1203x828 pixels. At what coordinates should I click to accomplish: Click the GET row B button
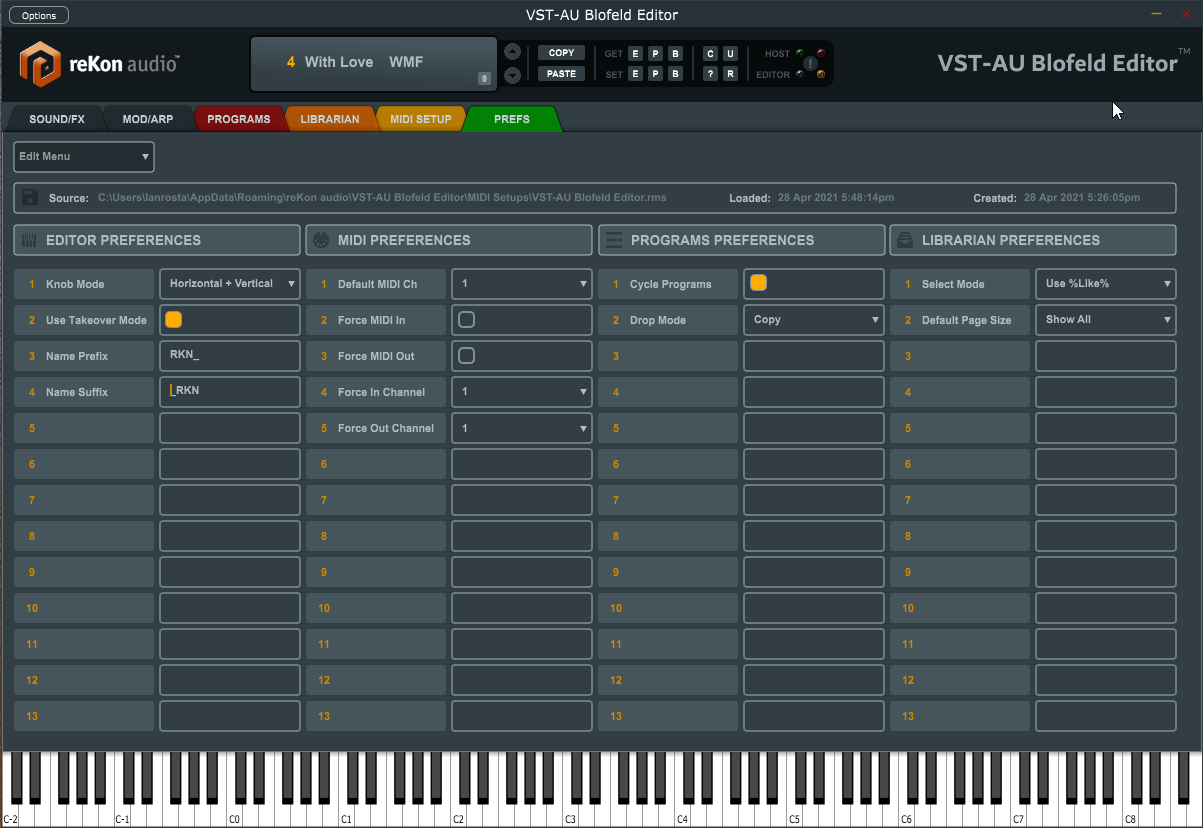675,53
